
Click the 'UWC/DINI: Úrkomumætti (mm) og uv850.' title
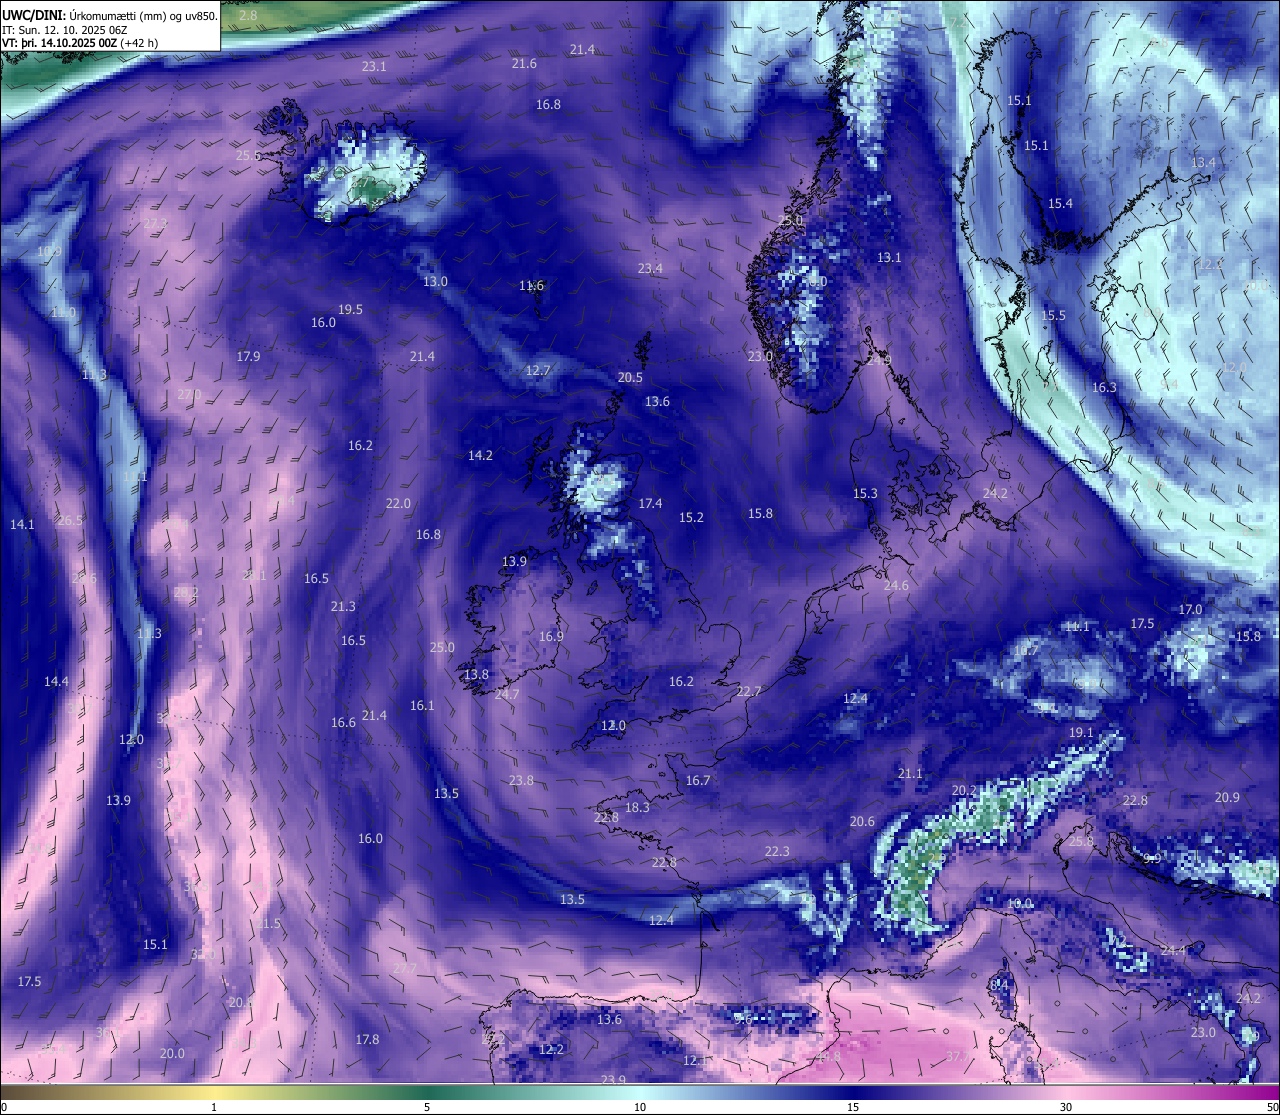point(110,16)
